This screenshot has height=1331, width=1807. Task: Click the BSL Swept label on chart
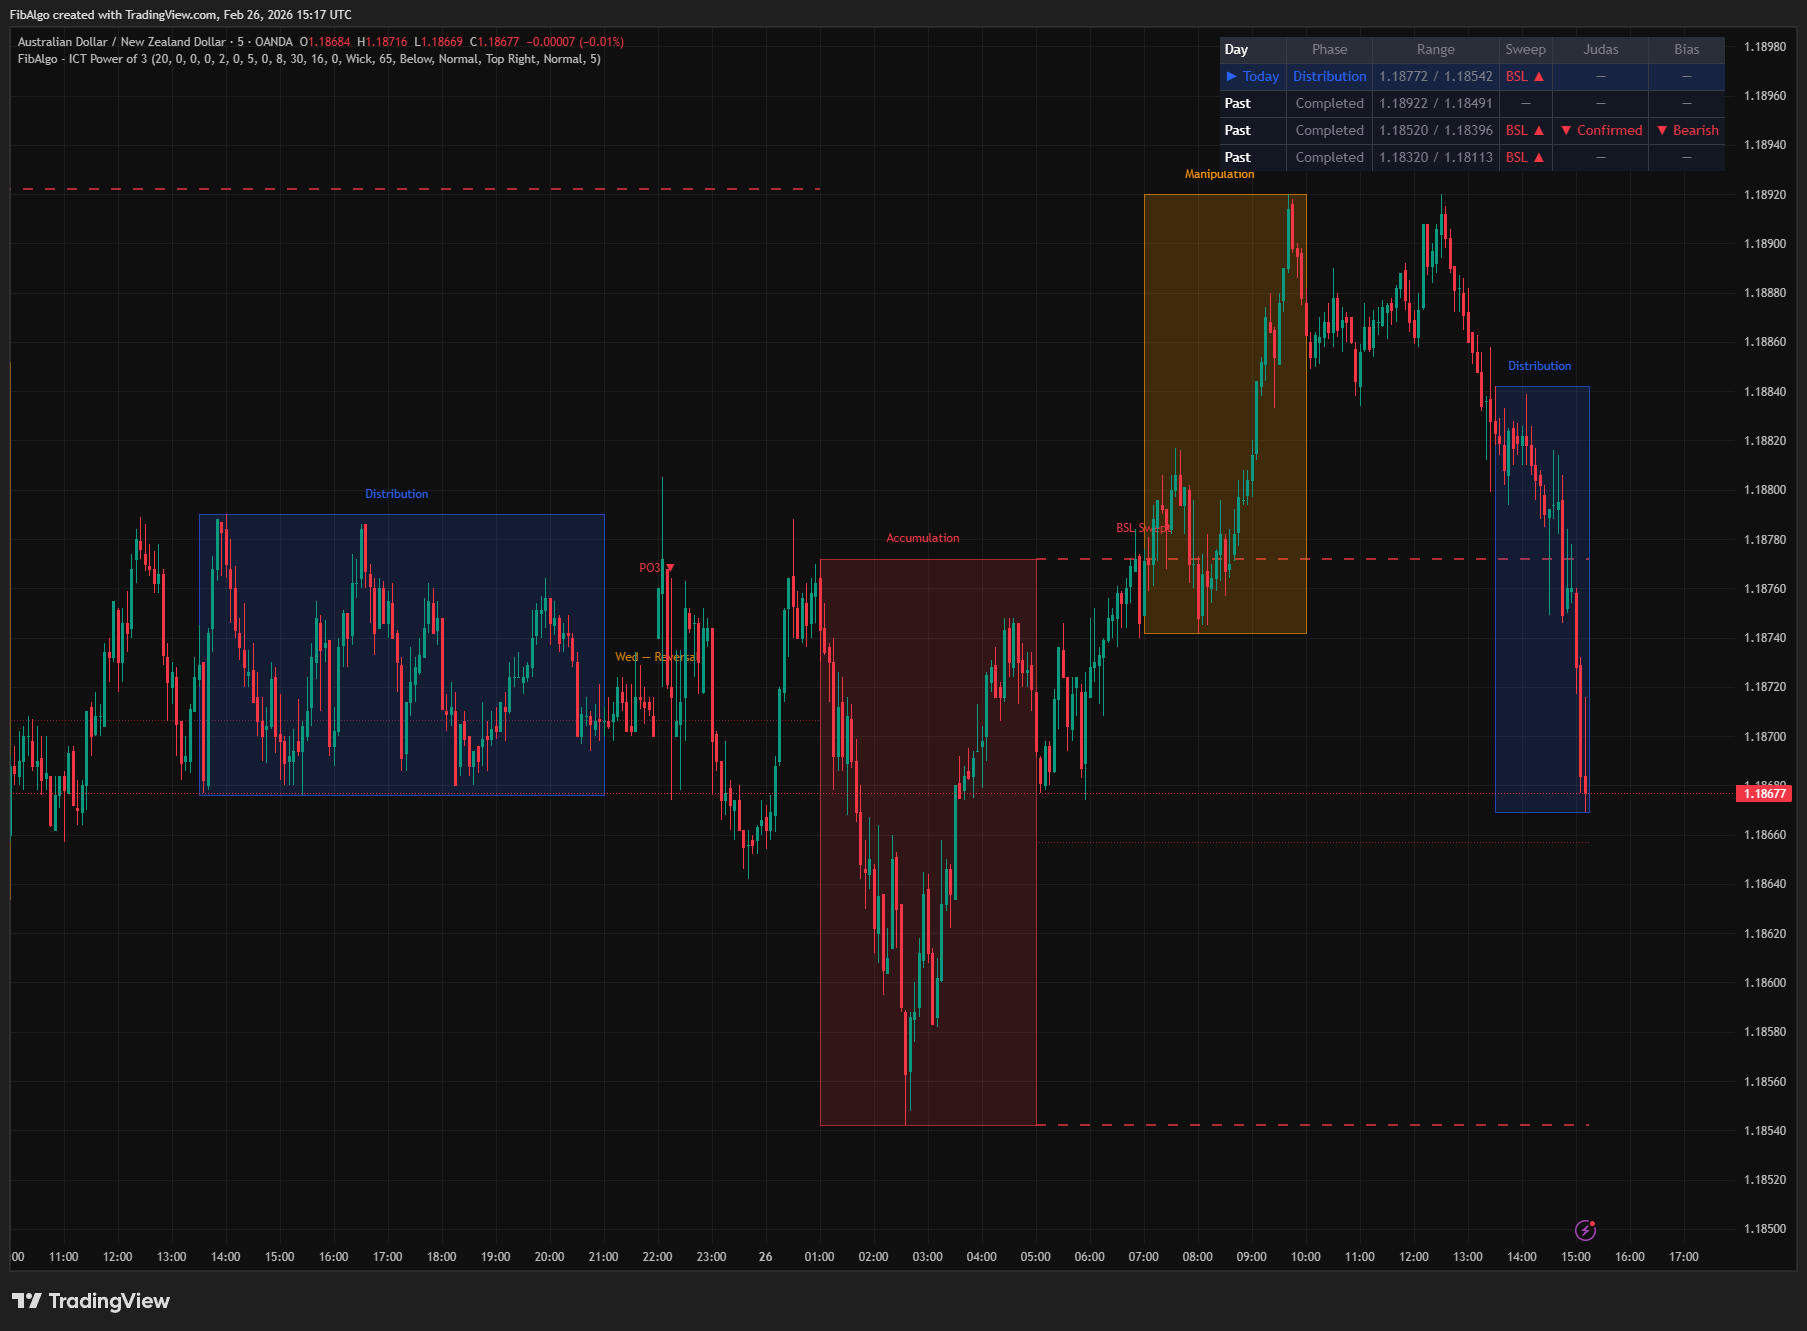[1143, 528]
